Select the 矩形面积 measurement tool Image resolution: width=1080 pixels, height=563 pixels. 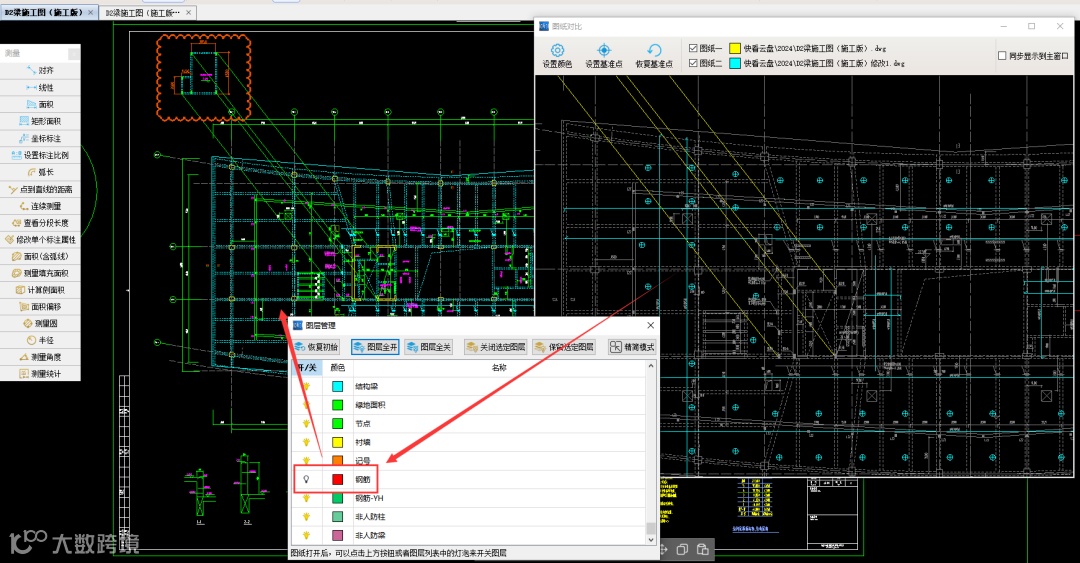click(40, 121)
